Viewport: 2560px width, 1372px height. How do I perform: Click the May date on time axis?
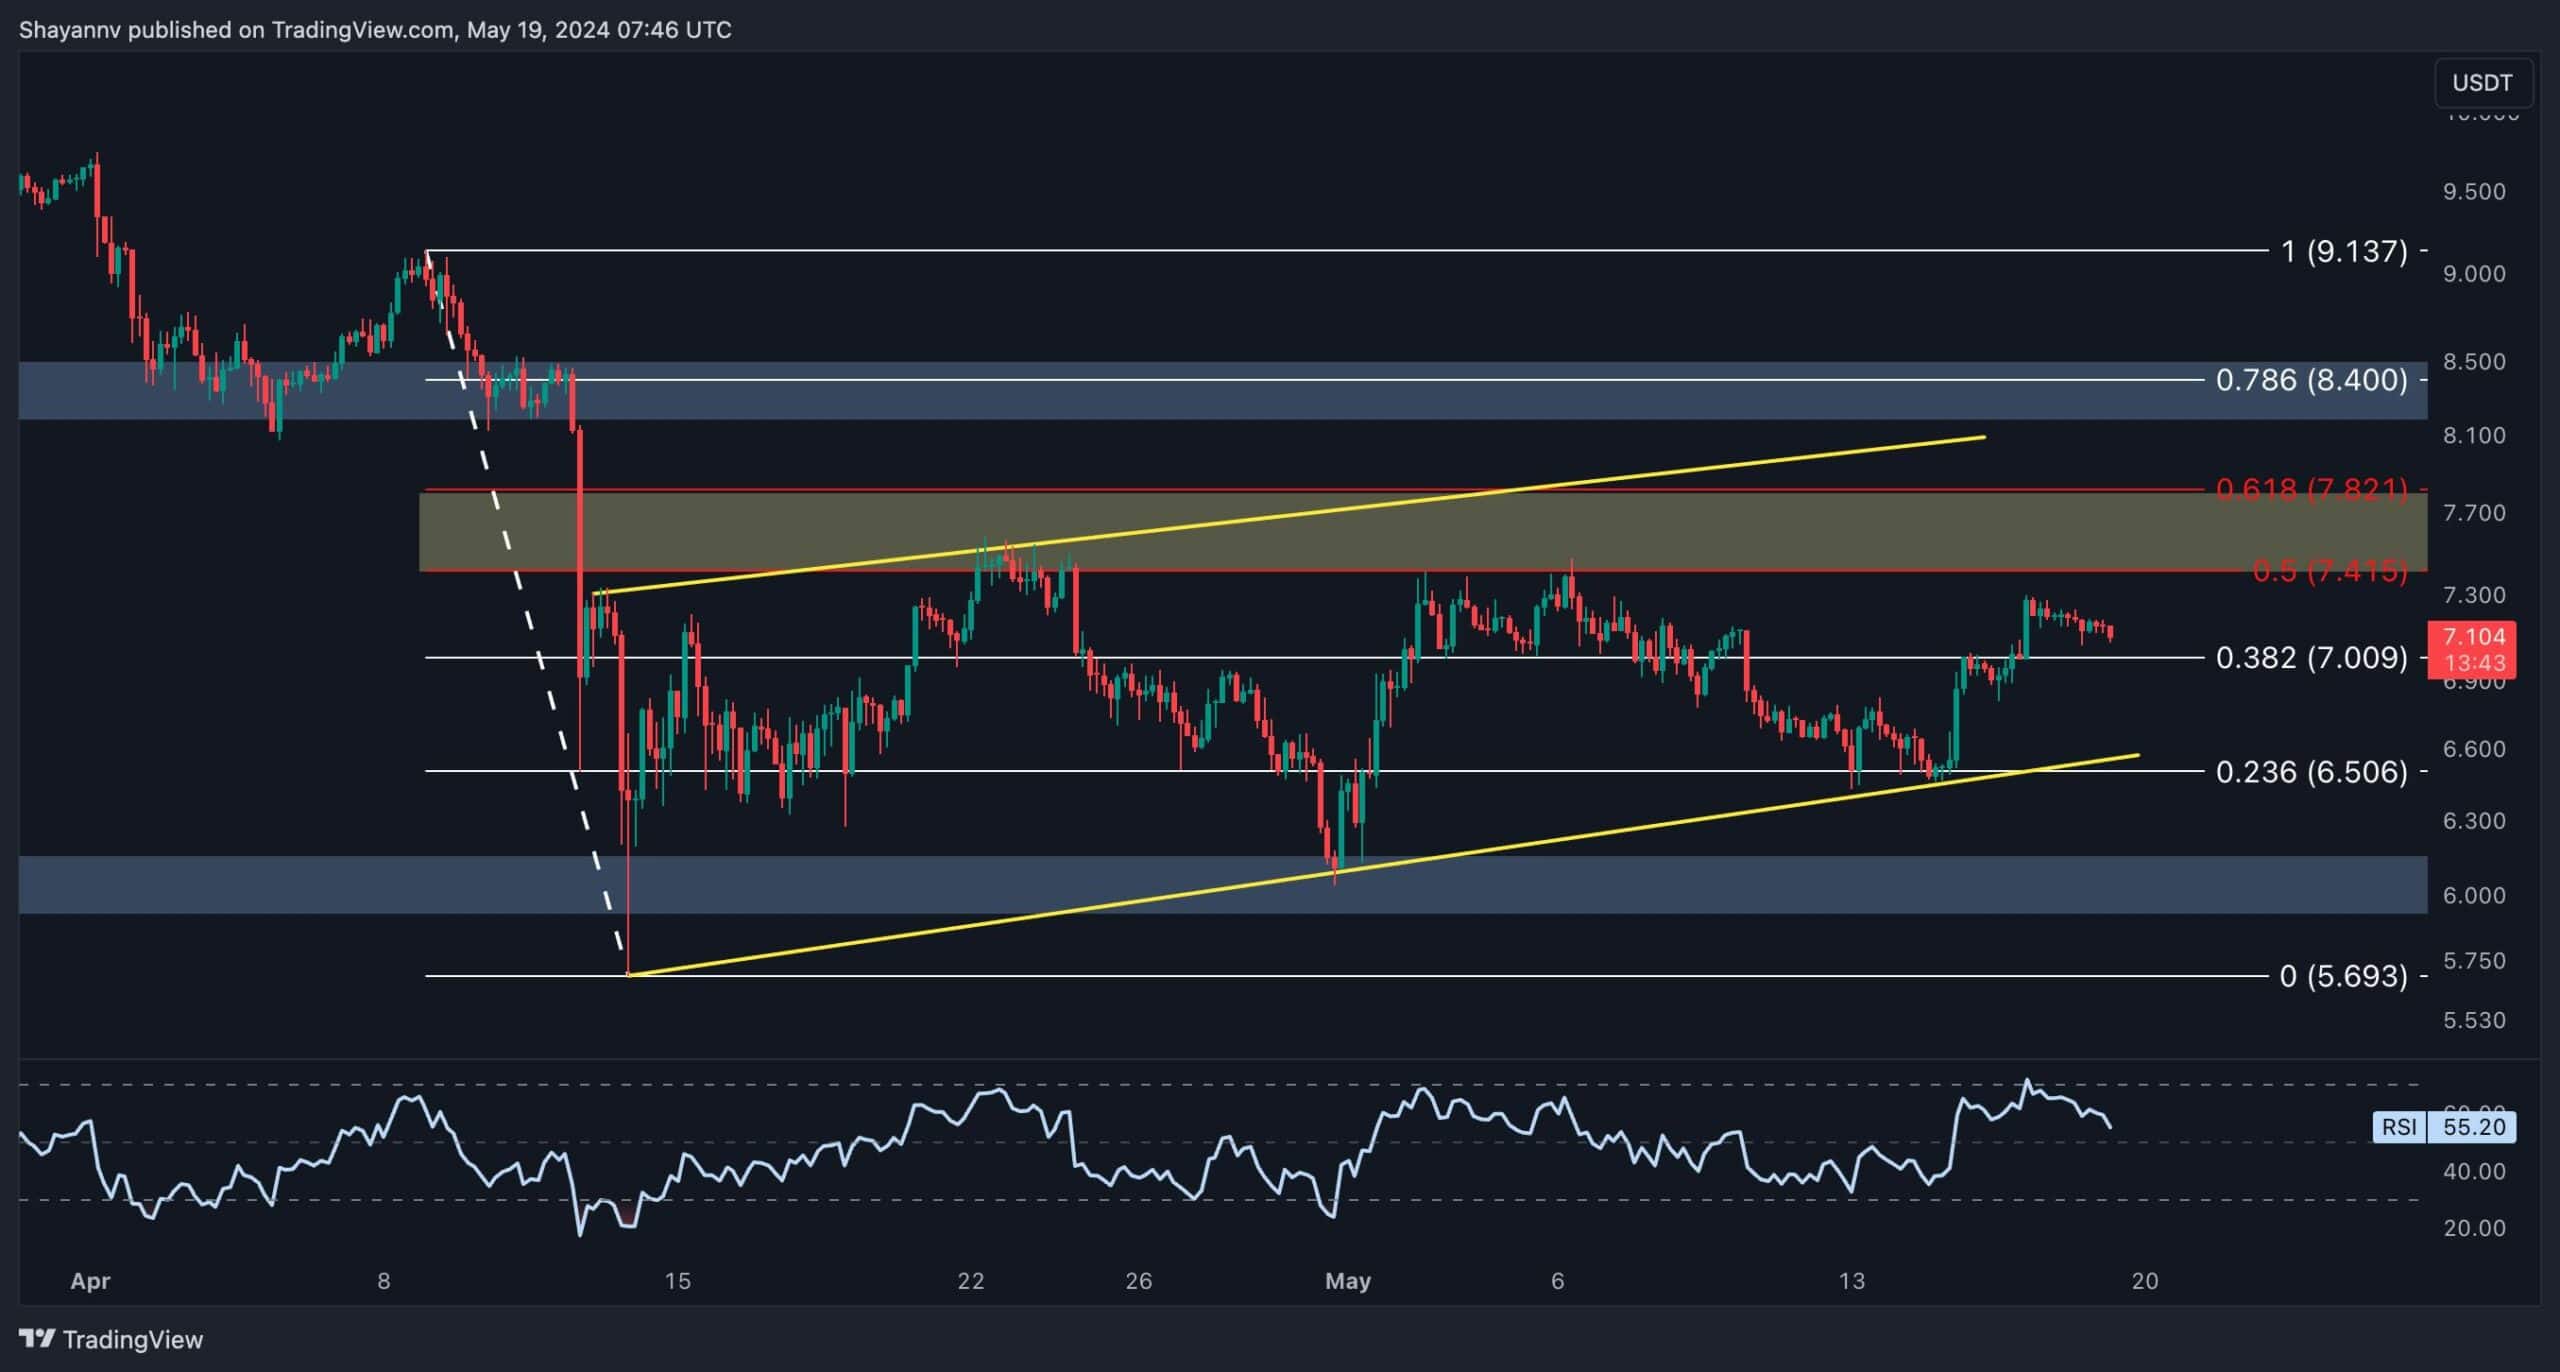(x=1347, y=1281)
